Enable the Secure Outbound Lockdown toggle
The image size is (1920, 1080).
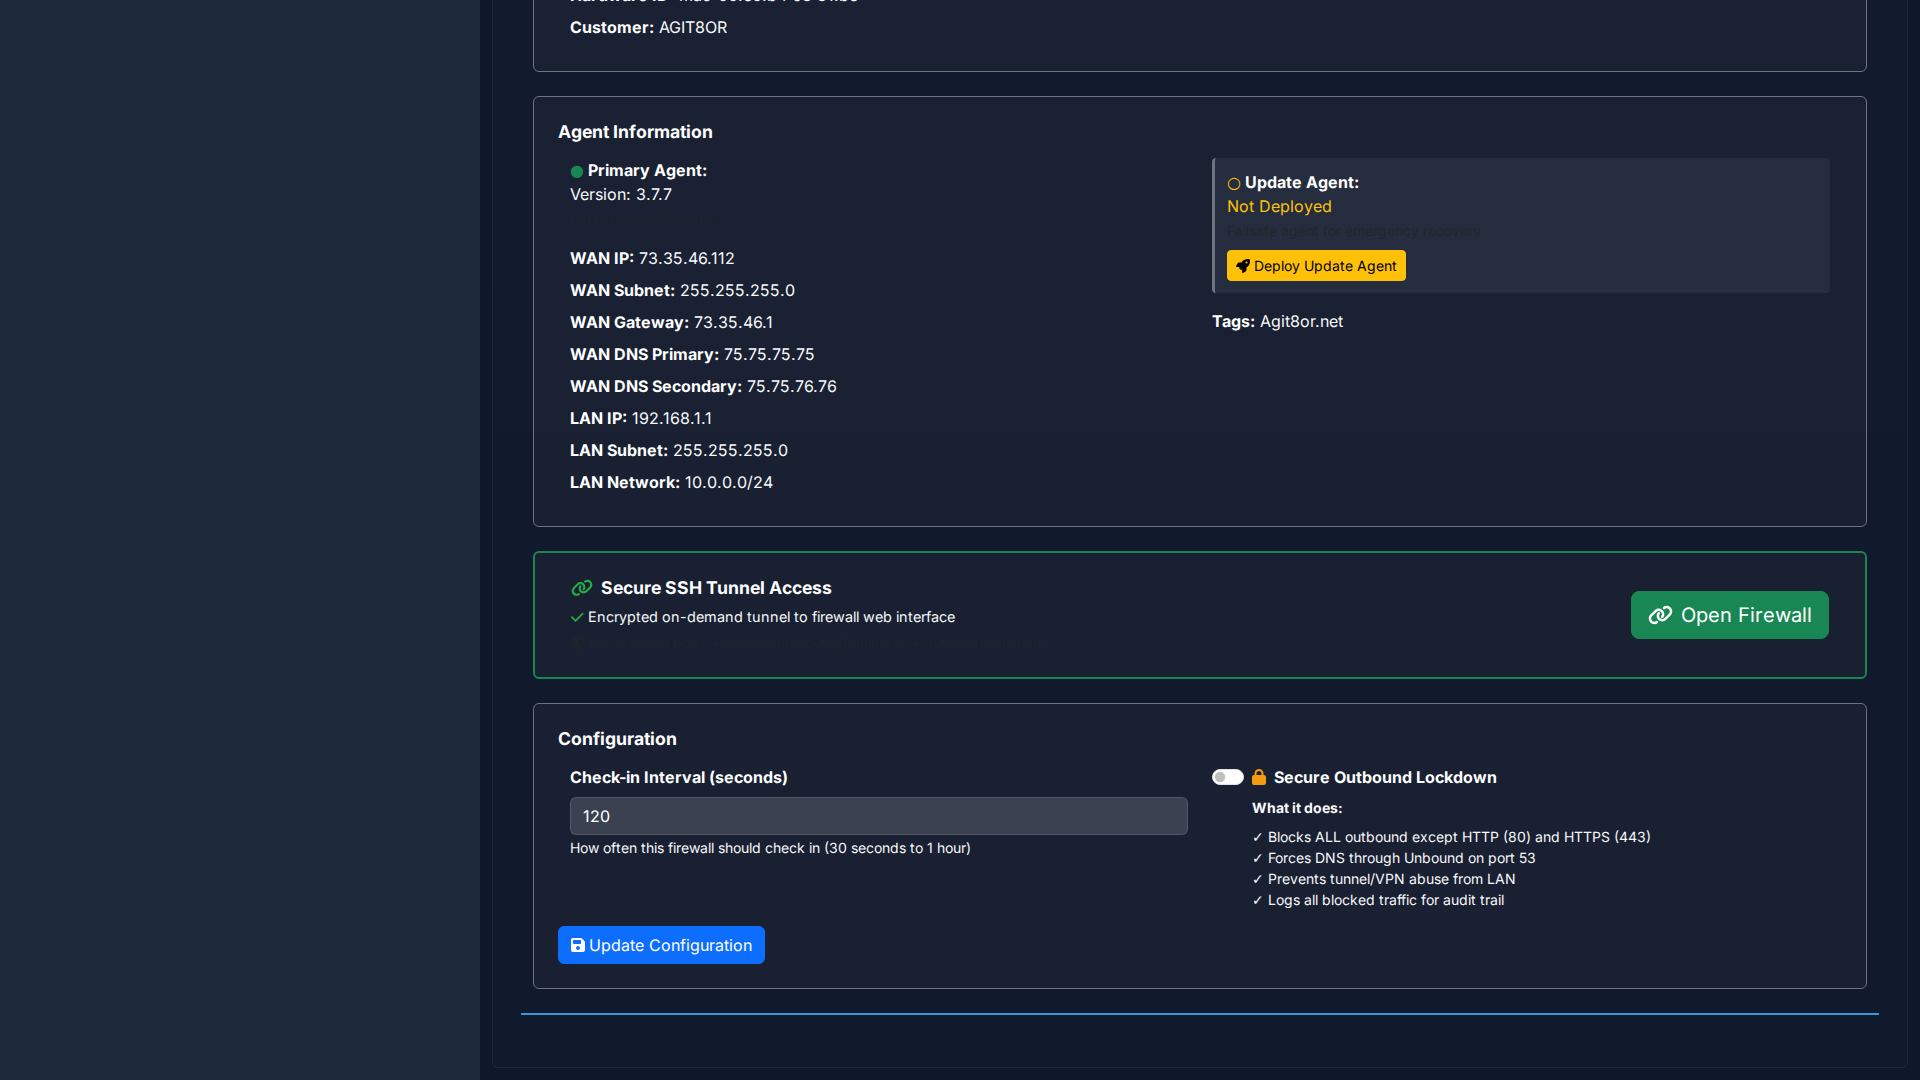[1227, 778]
